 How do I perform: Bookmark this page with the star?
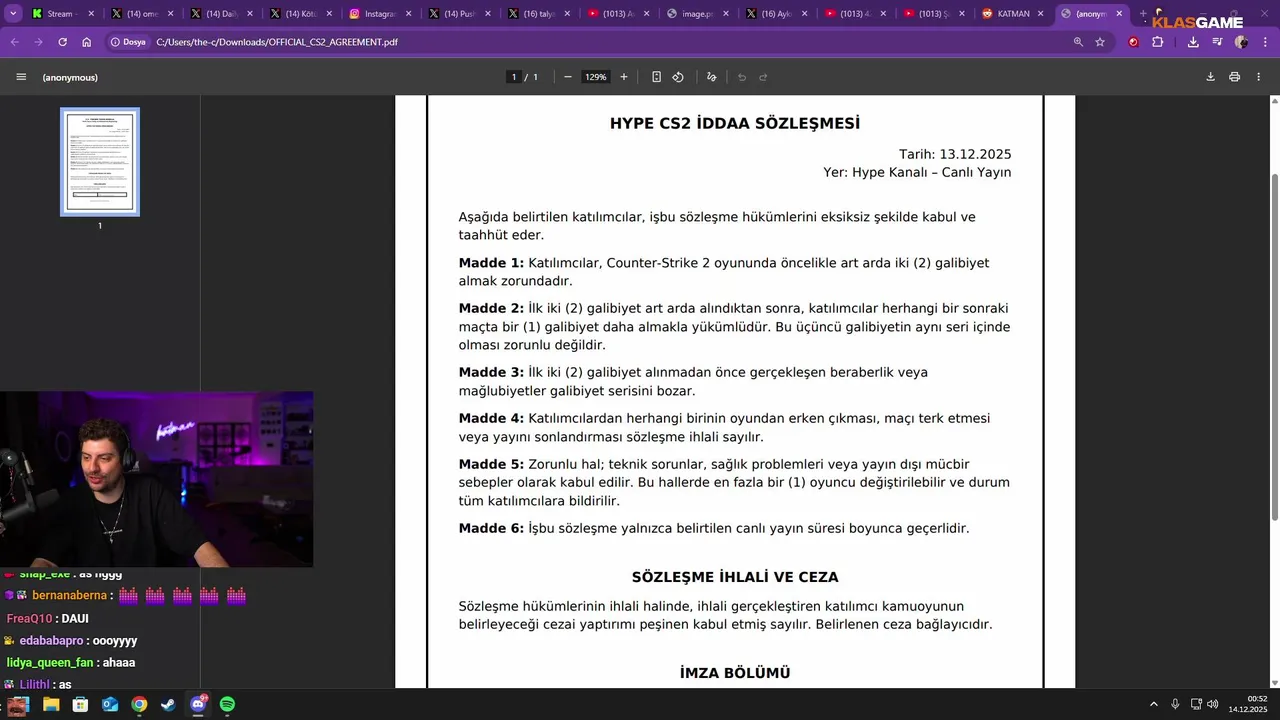coord(1100,42)
